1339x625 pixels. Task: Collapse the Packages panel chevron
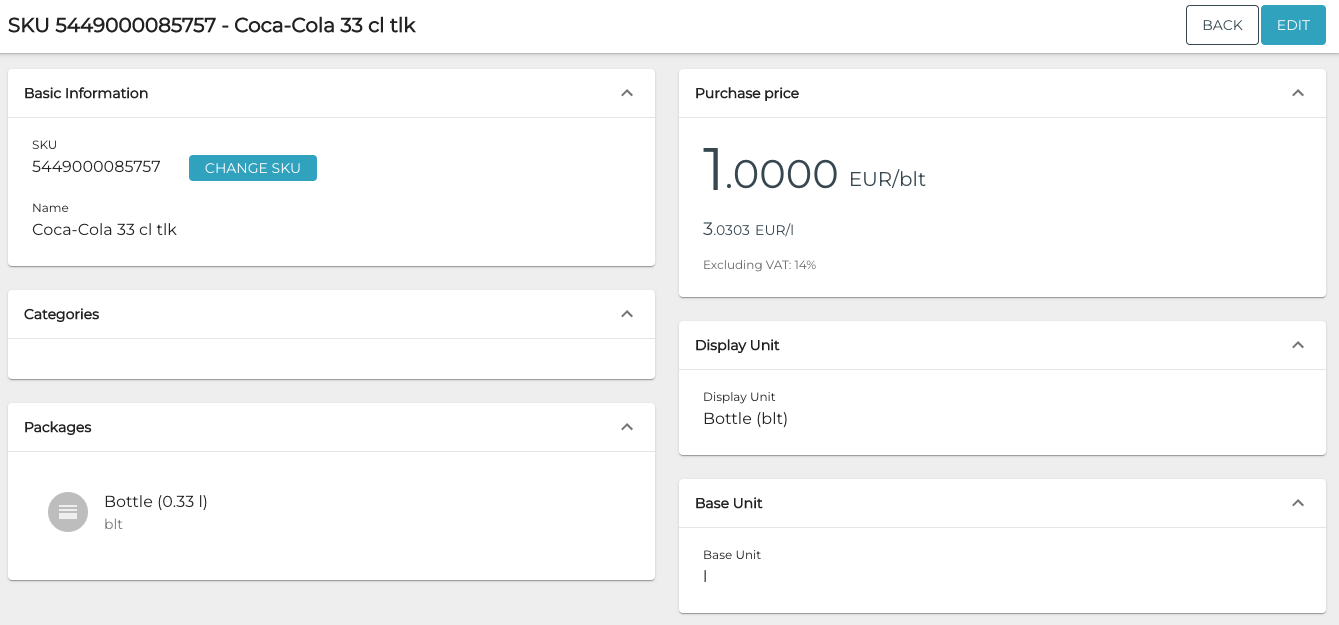[627, 427]
